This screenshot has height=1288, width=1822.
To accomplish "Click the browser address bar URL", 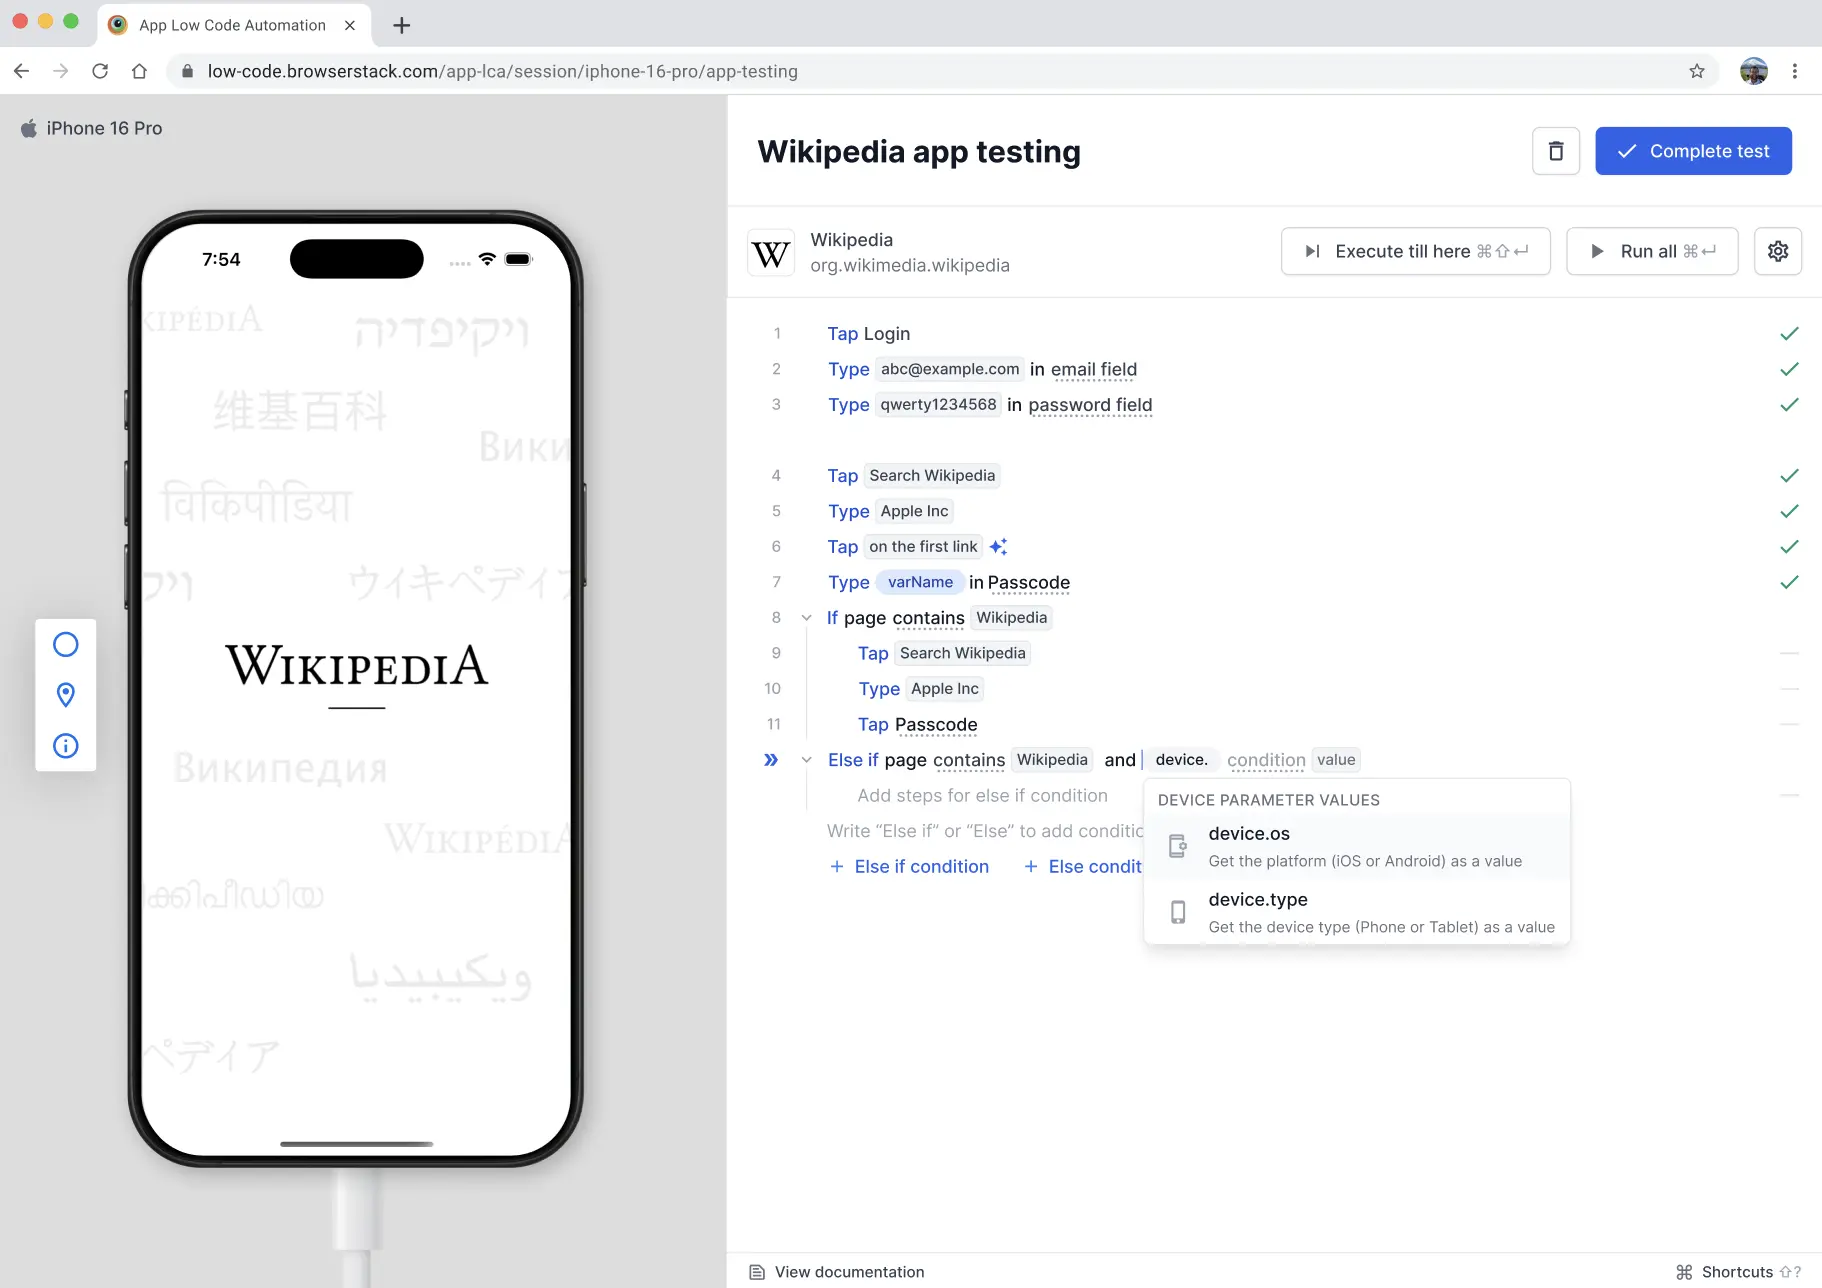I will coord(502,71).
